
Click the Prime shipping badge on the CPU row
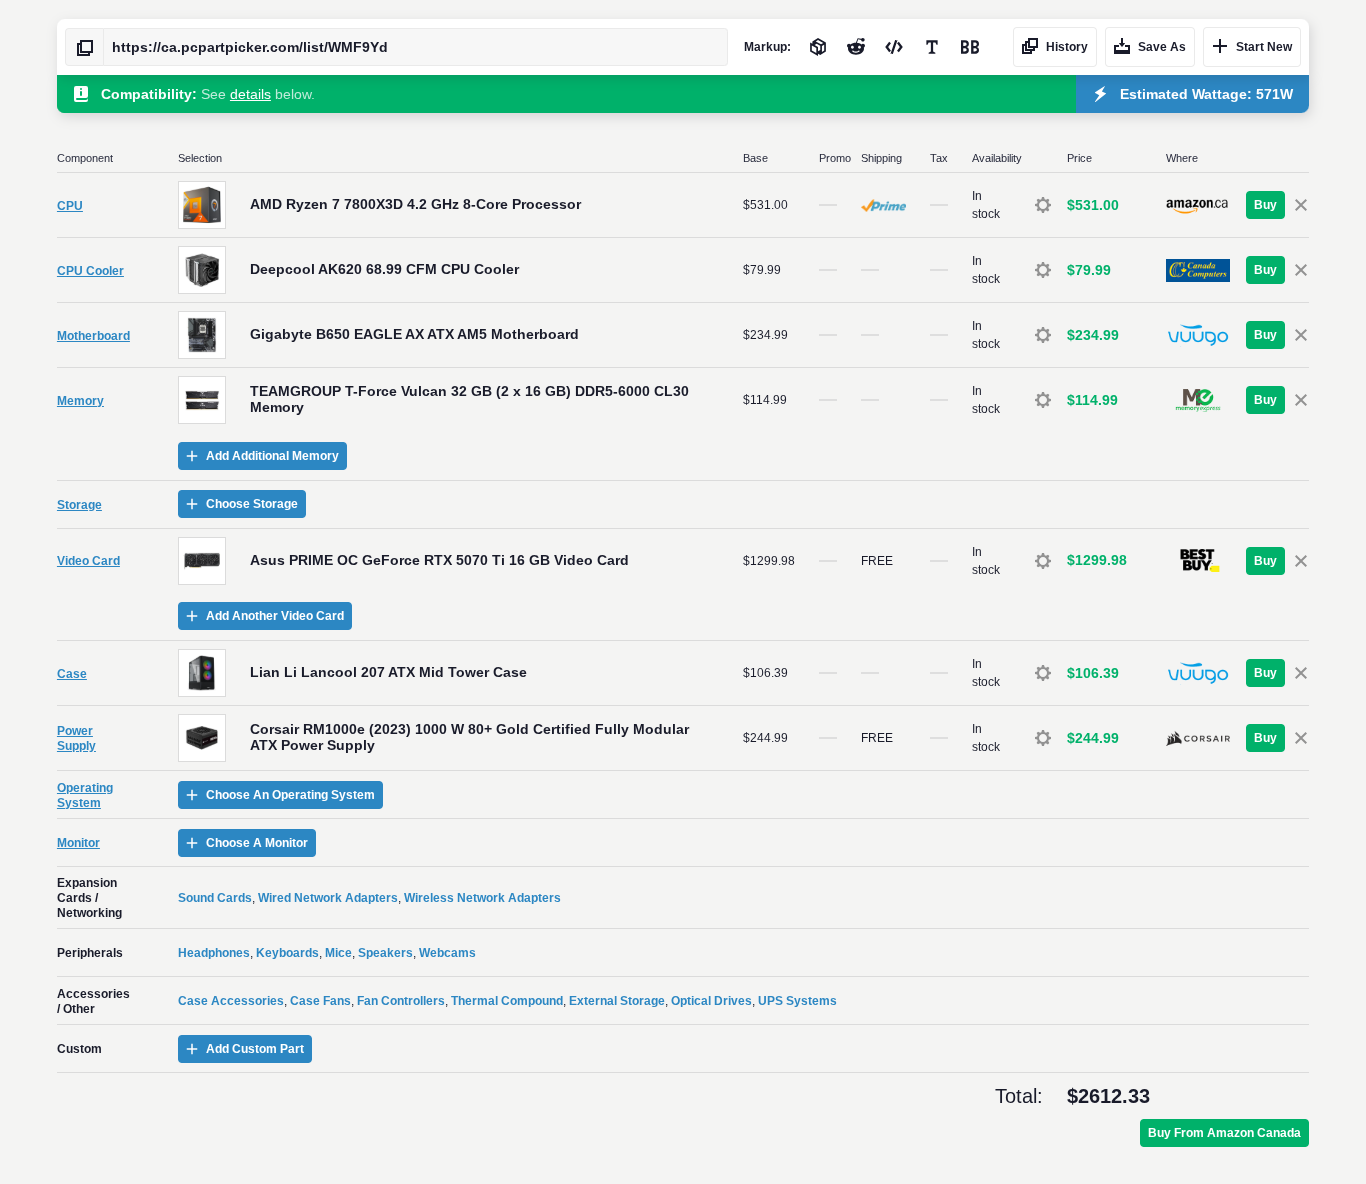884,205
